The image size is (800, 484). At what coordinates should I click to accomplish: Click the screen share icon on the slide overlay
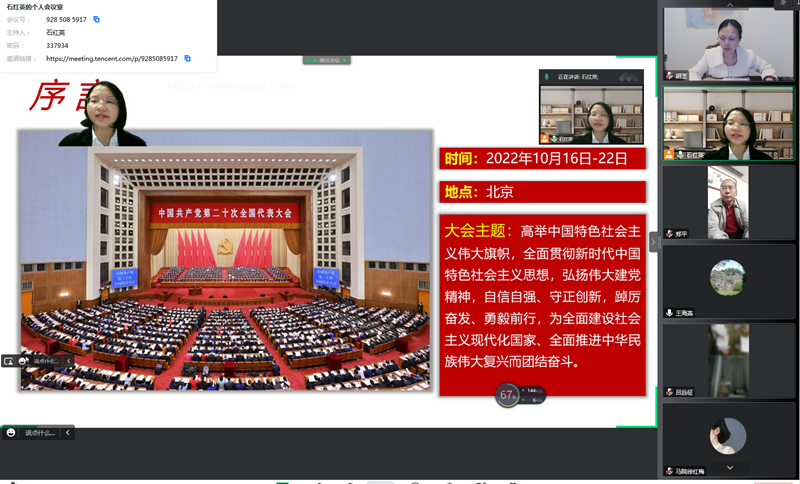pyautogui.click(x=9, y=360)
